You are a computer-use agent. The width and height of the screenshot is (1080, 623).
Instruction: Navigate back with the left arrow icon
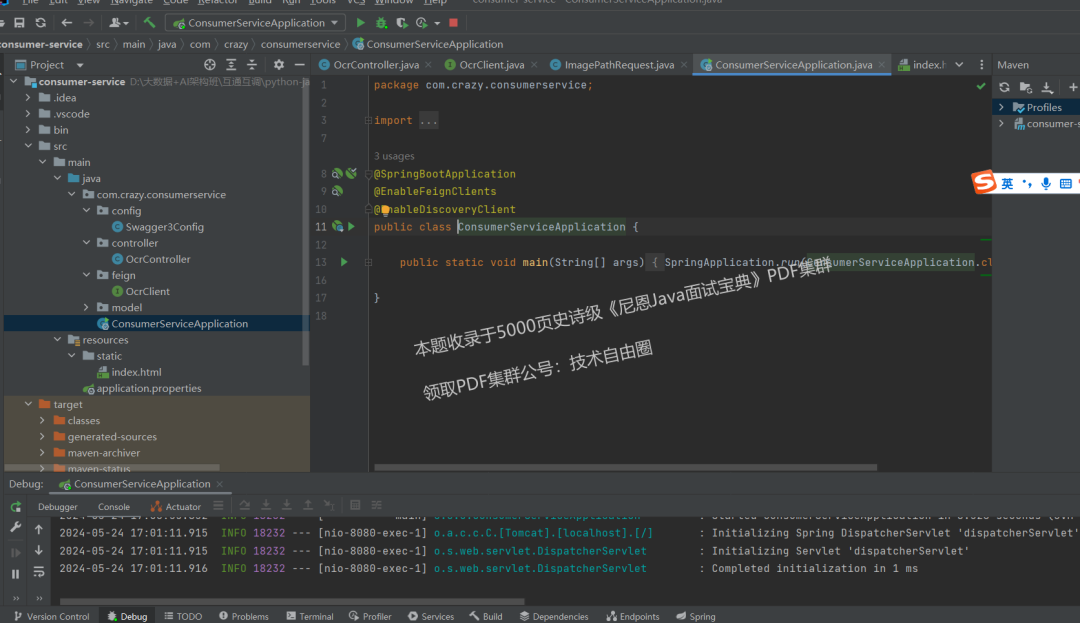[x=67, y=23]
